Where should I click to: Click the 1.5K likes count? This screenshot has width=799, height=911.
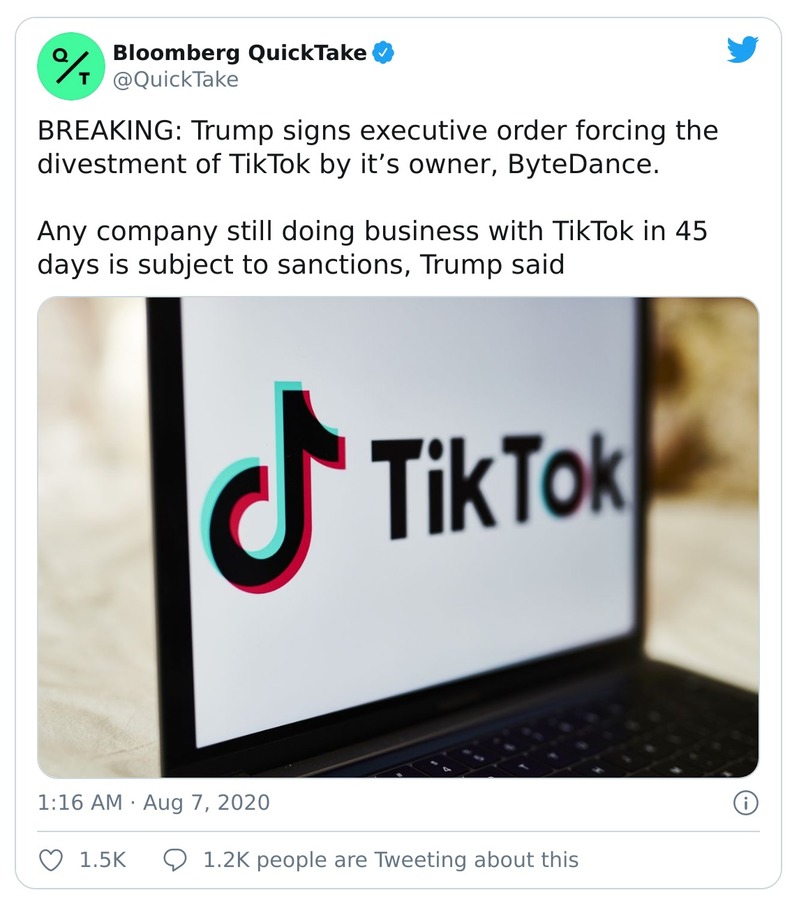[x=102, y=860]
